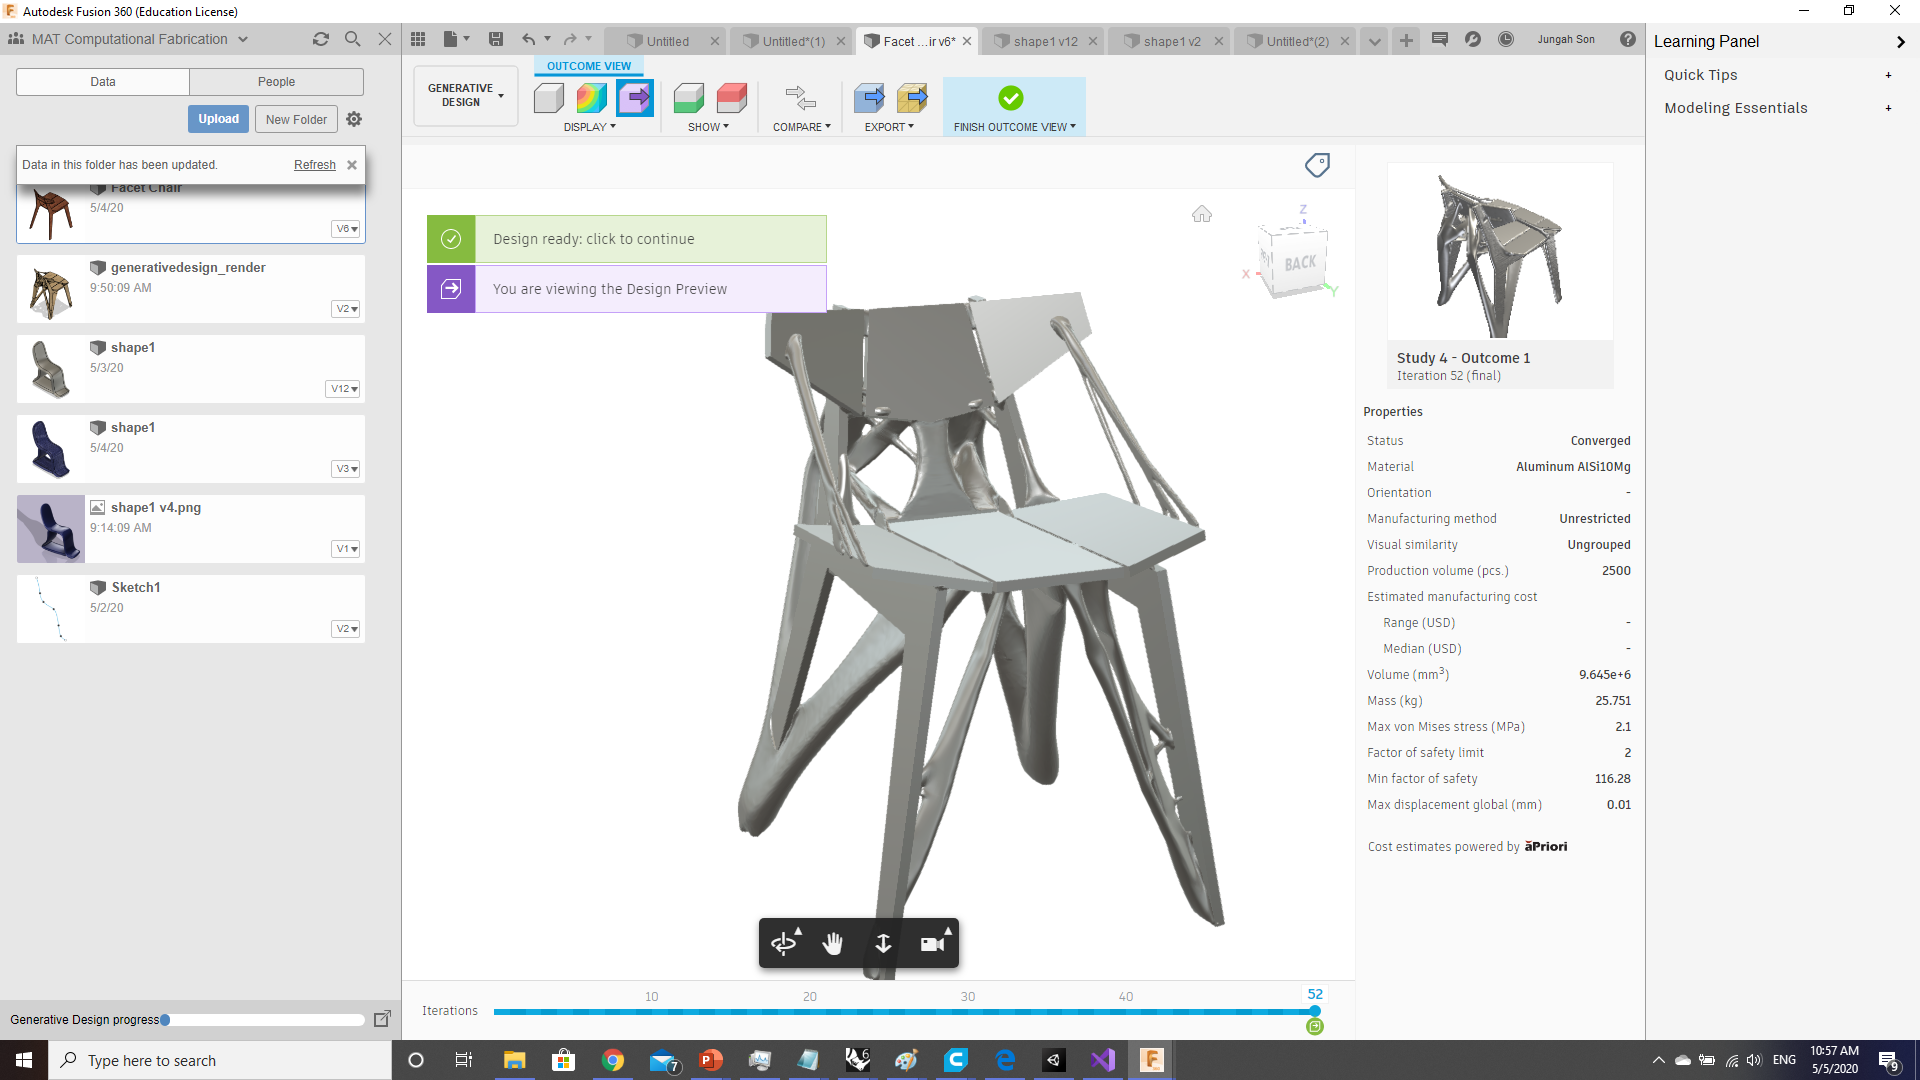Open the version dropdown on Facet Chair
The height and width of the screenshot is (1080, 1920).
(346, 229)
